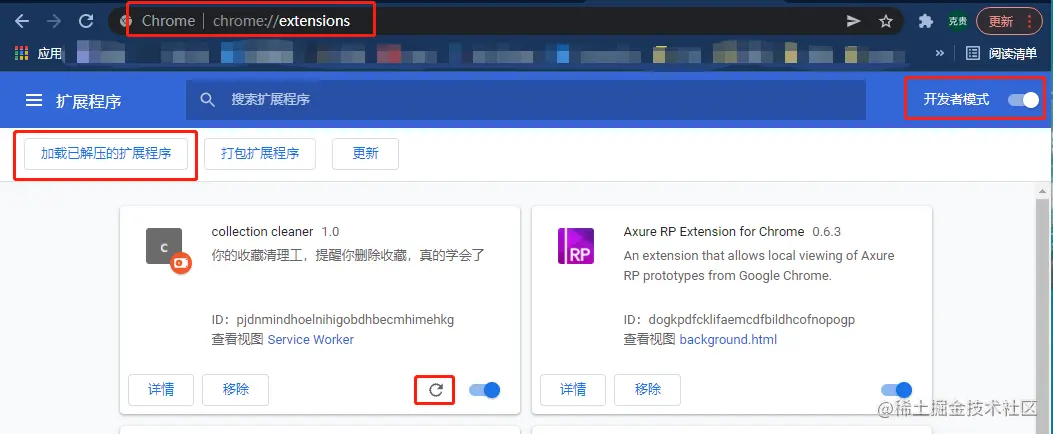Open the background.html link
Screen dimensions: 1053x434
tap(728, 339)
